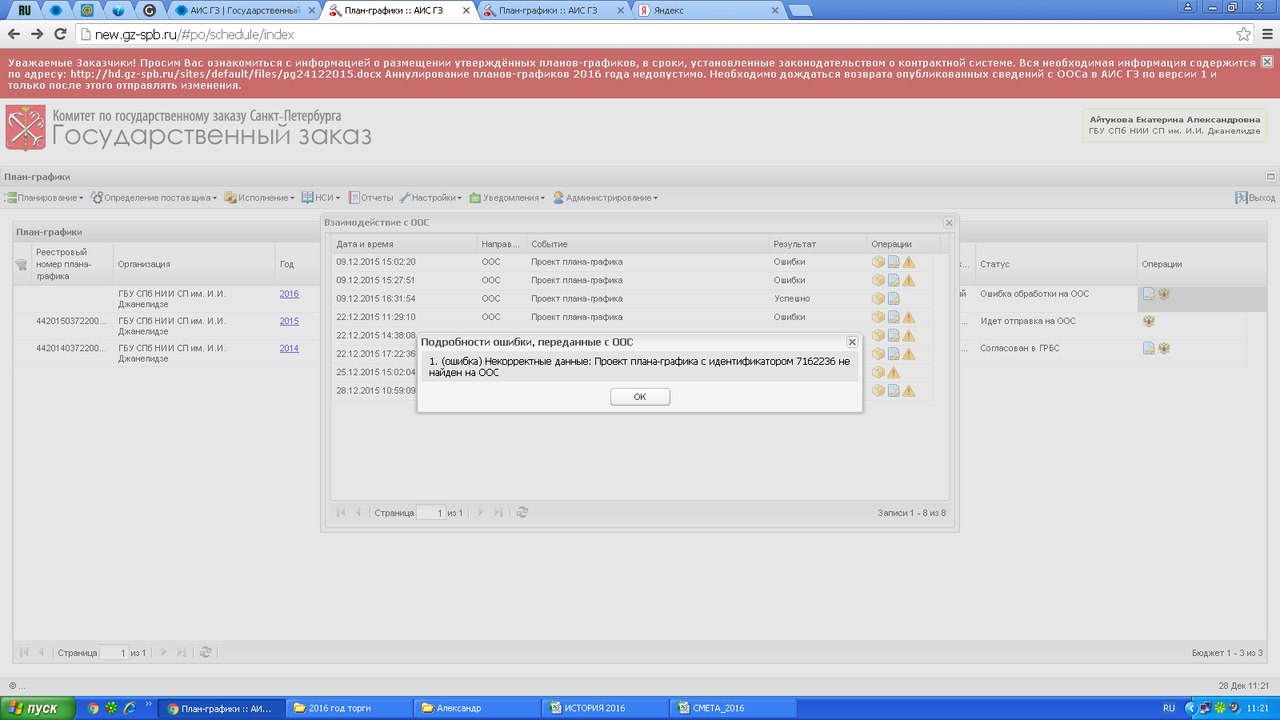Viewport: 1280px width, 720px height.
Task: Click the filter icon in plan-schedule table header
Action: click(21, 265)
